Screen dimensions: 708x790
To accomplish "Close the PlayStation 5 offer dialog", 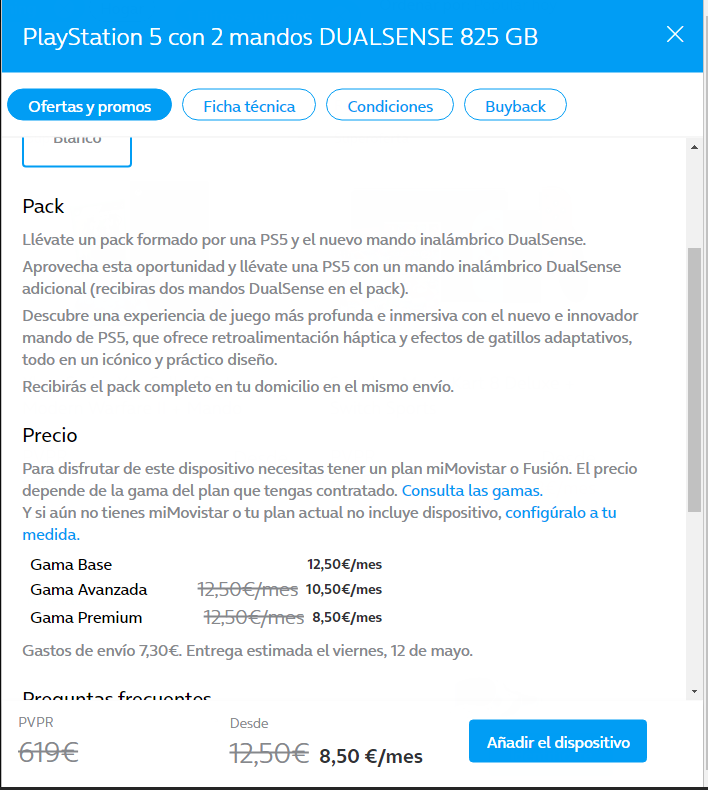I will tap(675, 34).
